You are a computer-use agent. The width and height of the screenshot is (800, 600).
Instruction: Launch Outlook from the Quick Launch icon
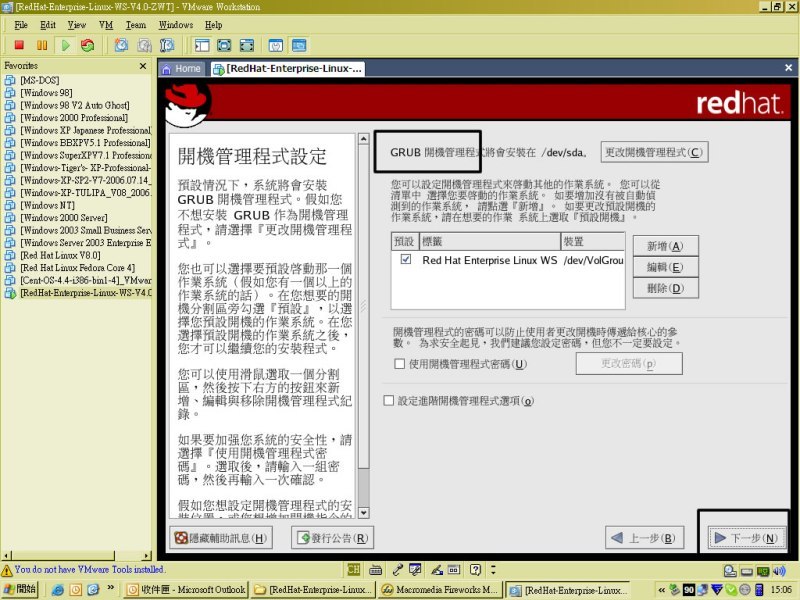[76, 590]
